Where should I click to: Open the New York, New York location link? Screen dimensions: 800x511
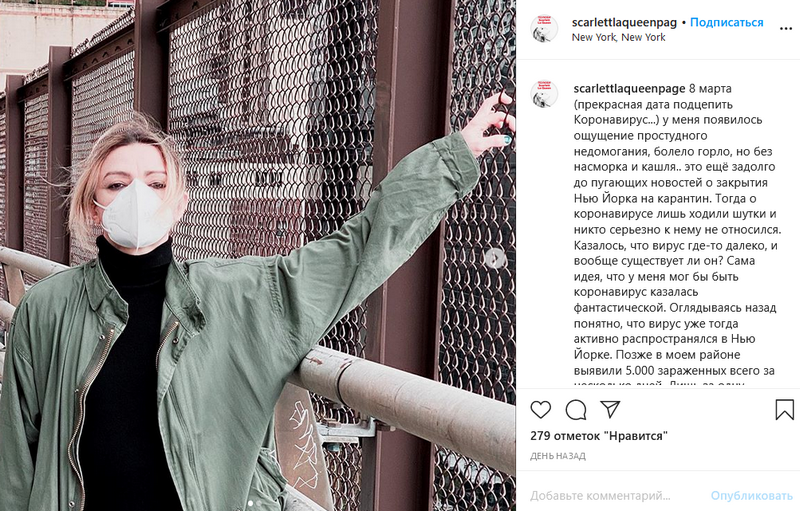(x=618, y=37)
